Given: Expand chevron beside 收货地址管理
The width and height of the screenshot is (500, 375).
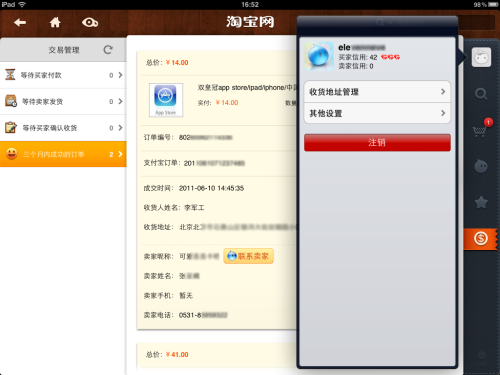Looking at the screenshot, I should 443,91.
